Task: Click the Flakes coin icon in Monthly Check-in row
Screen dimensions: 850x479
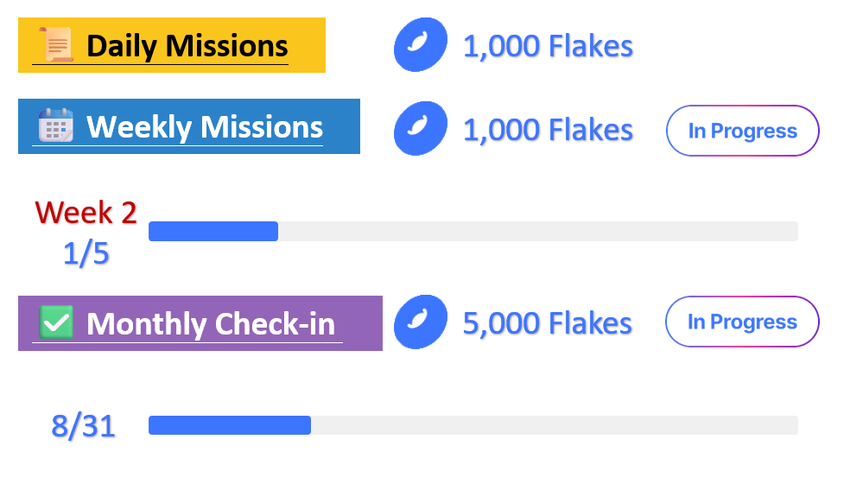Action: [x=420, y=323]
